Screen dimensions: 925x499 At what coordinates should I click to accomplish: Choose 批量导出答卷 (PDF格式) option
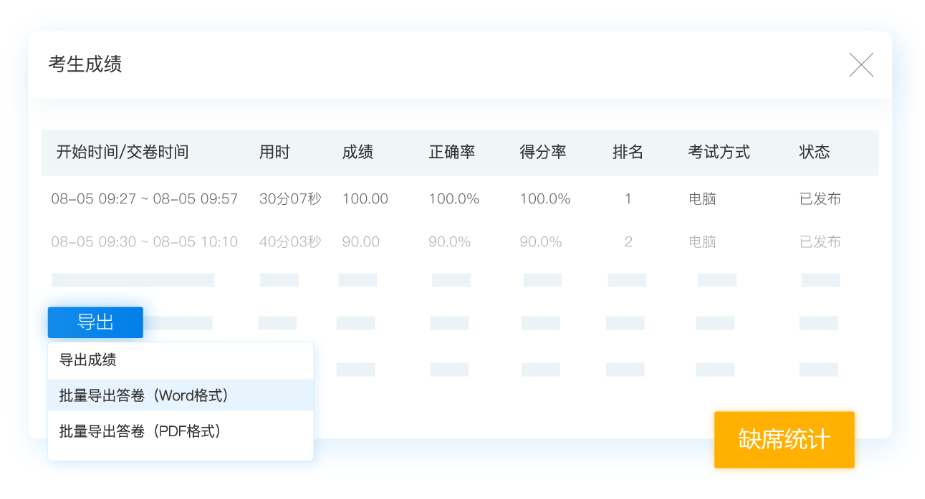pos(140,431)
